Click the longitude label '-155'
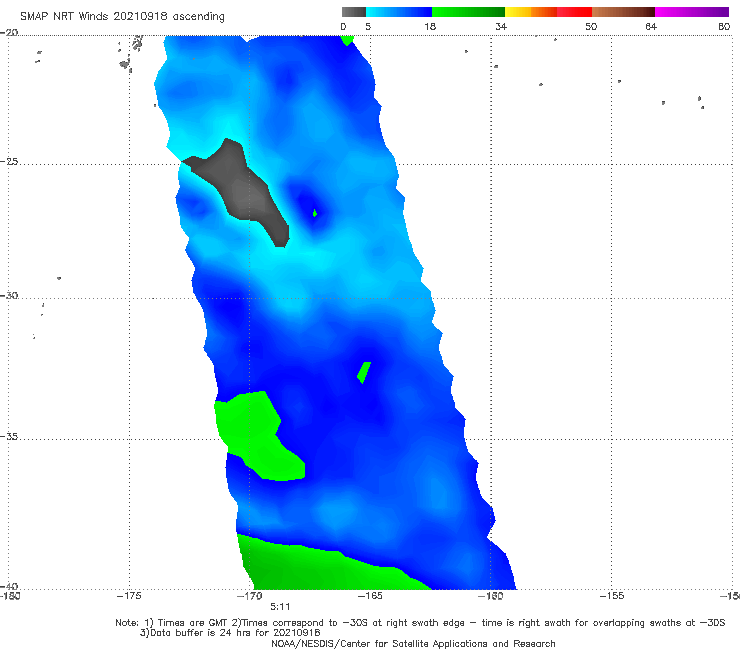 (612, 596)
